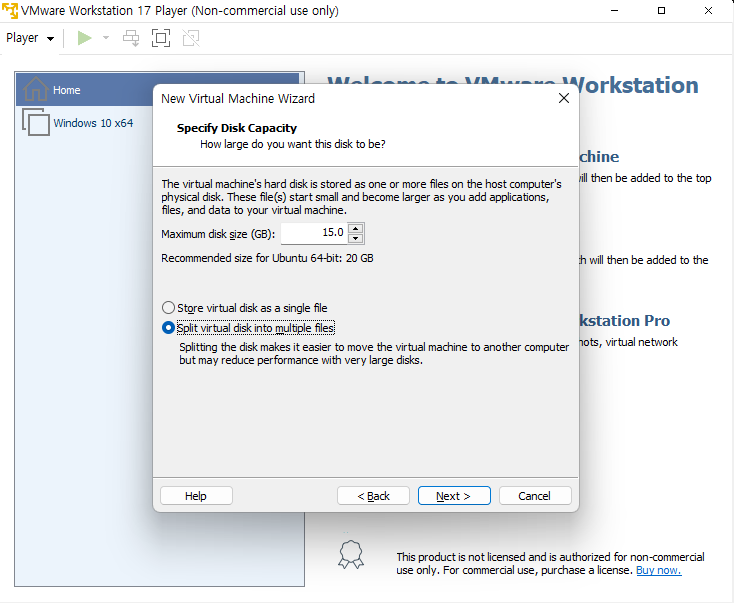Screen dimensions: 734x603
Task: Click the green Power On play icon
Action: coord(85,38)
